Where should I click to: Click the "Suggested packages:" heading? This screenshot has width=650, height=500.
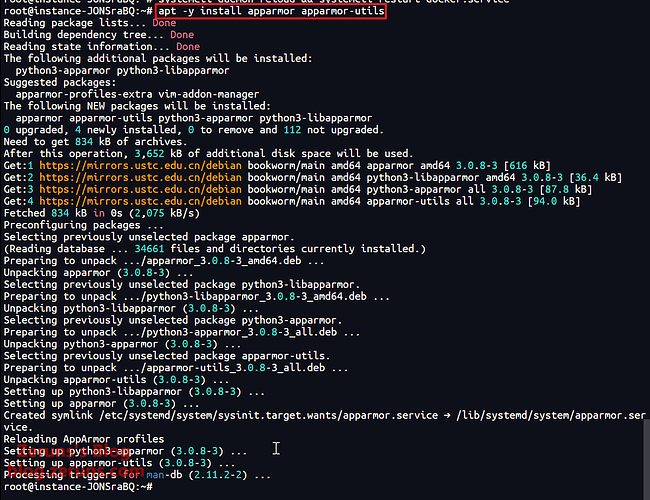pos(58,82)
